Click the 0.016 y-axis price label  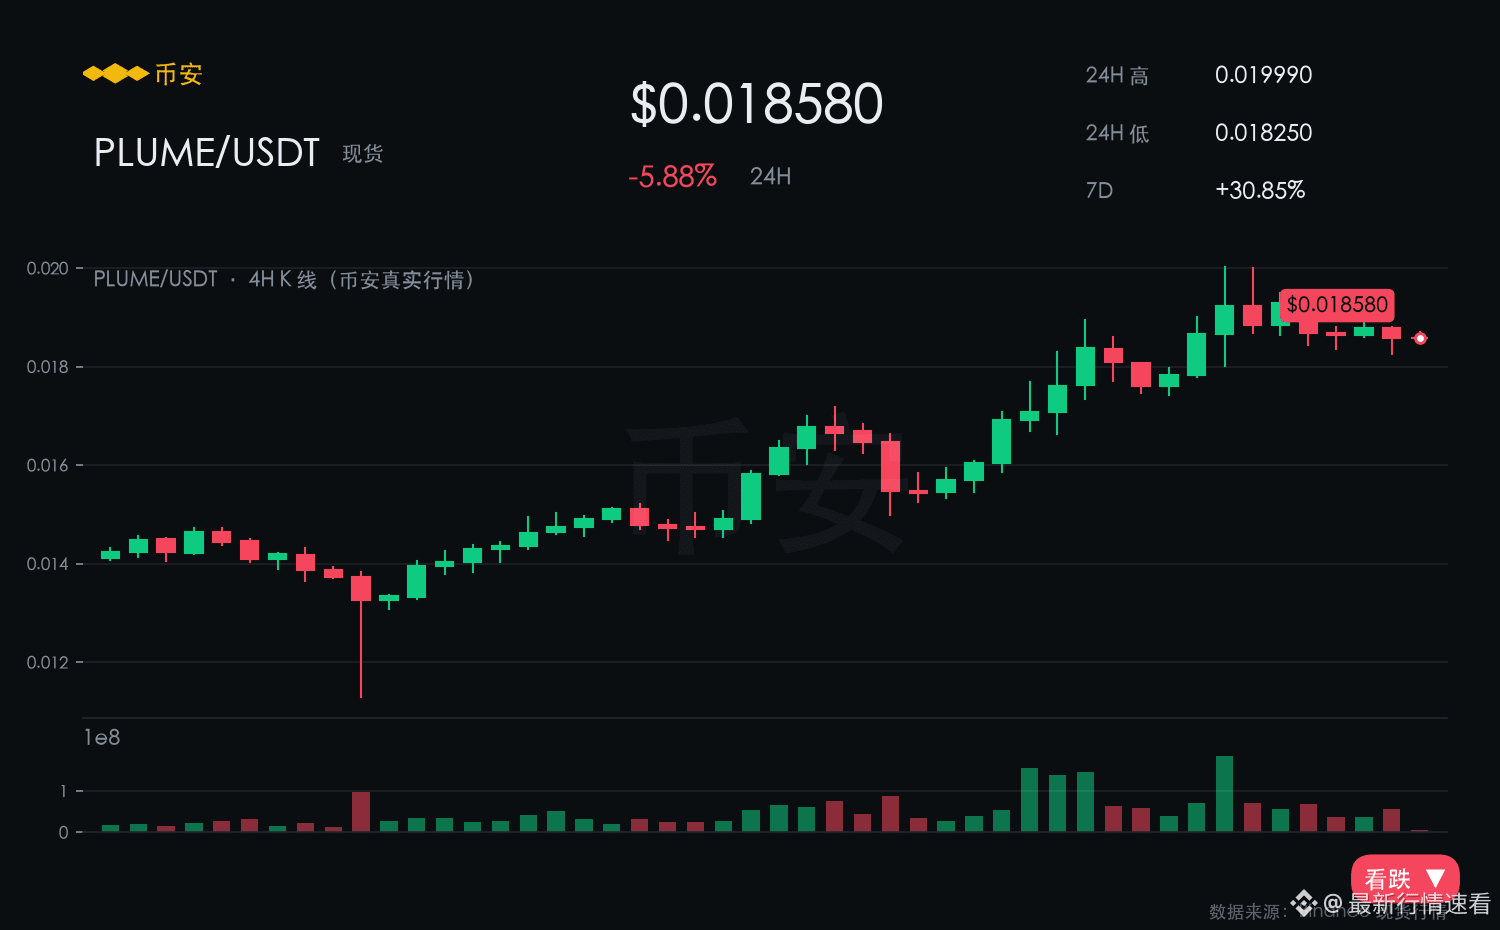click(47, 465)
